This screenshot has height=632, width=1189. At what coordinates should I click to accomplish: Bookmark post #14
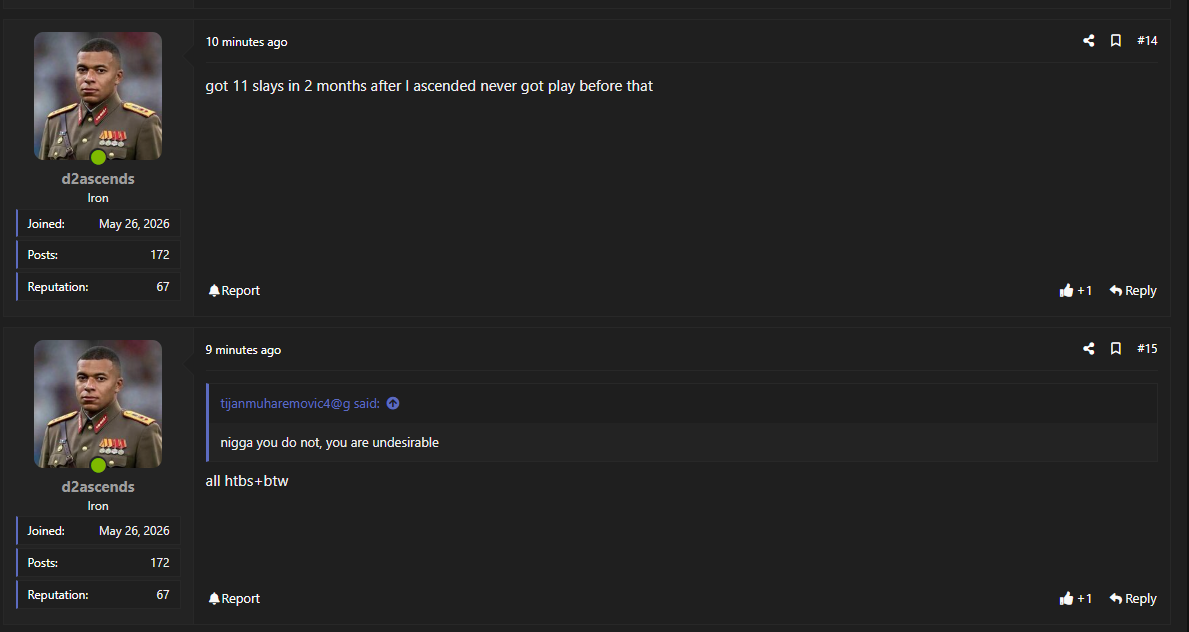click(x=1115, y=41)
